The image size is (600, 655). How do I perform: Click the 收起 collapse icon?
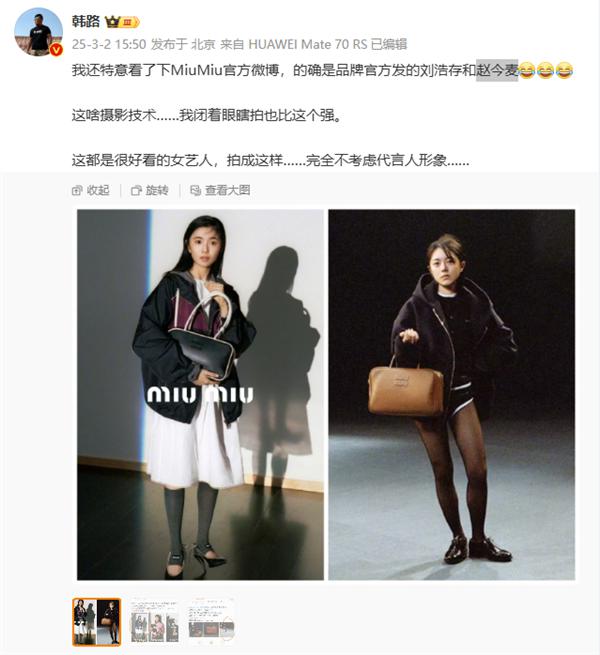click(77, 190)
